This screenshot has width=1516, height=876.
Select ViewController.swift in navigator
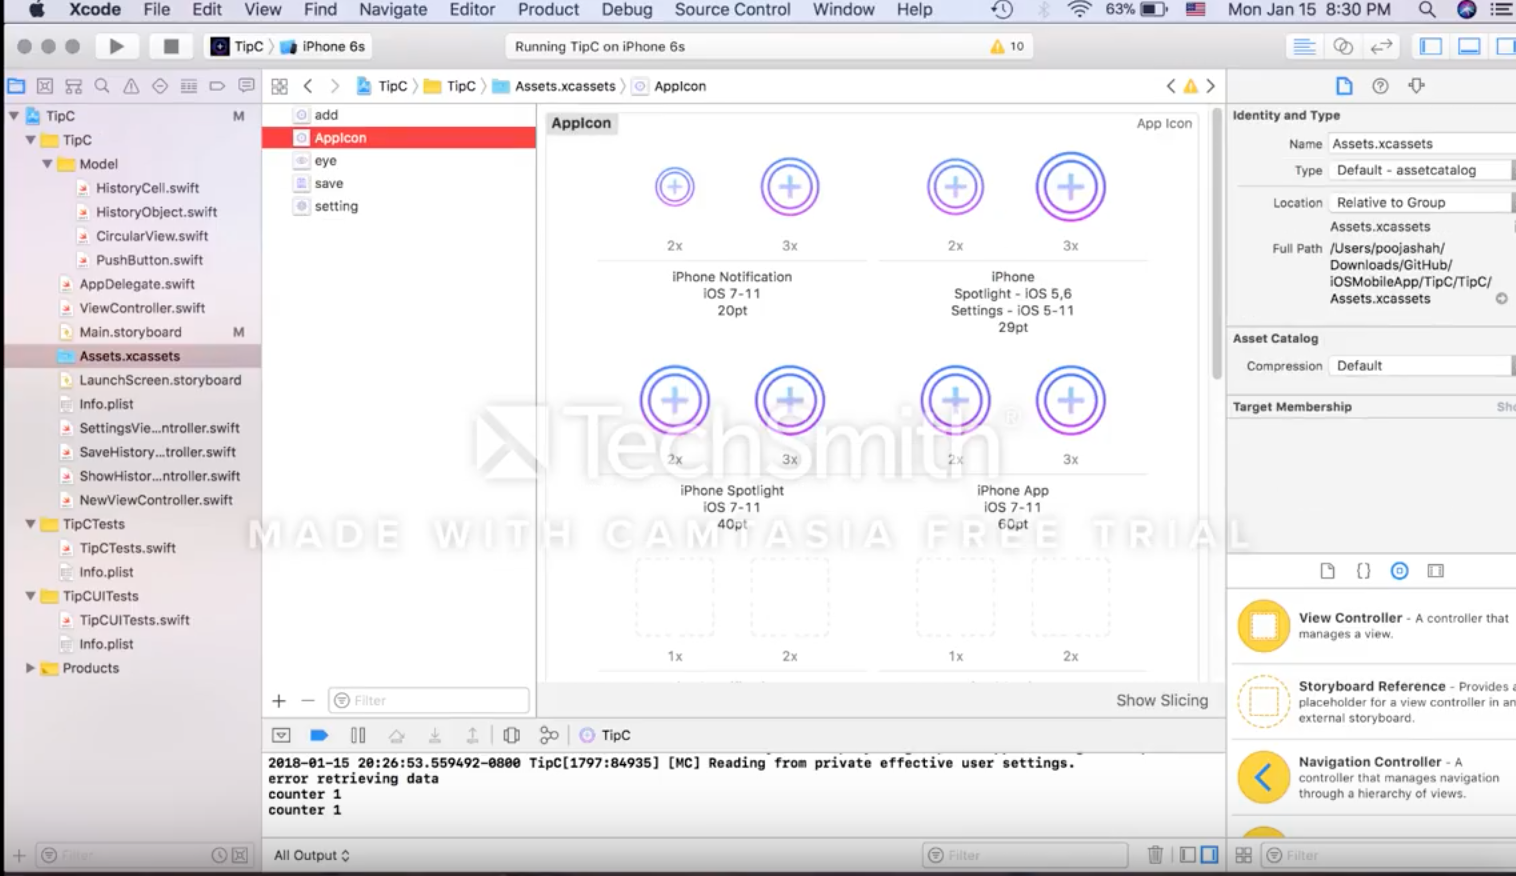pyautogui.click(x=142, y=308)
